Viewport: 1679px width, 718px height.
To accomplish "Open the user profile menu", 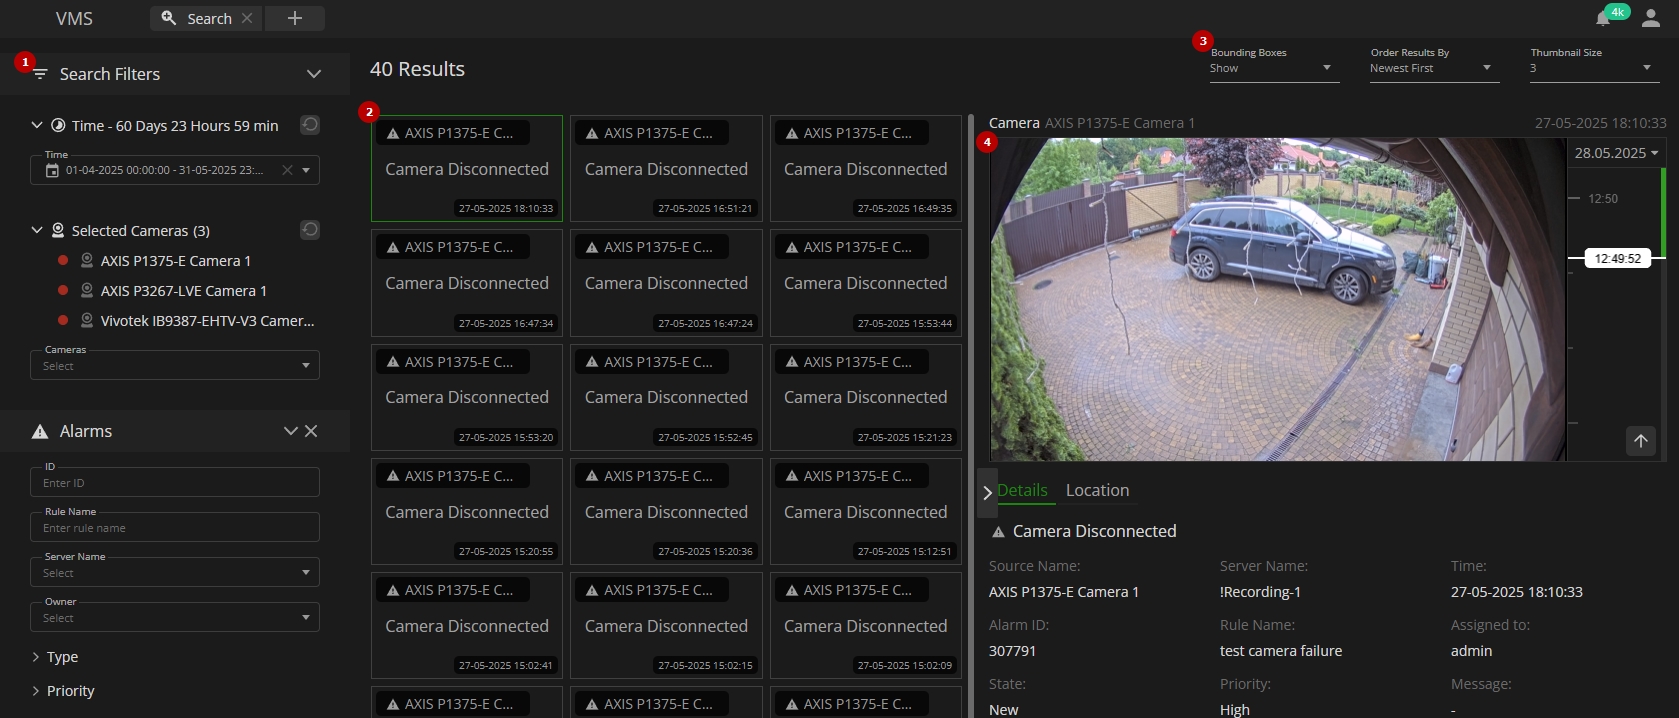I will point(1651,19).
